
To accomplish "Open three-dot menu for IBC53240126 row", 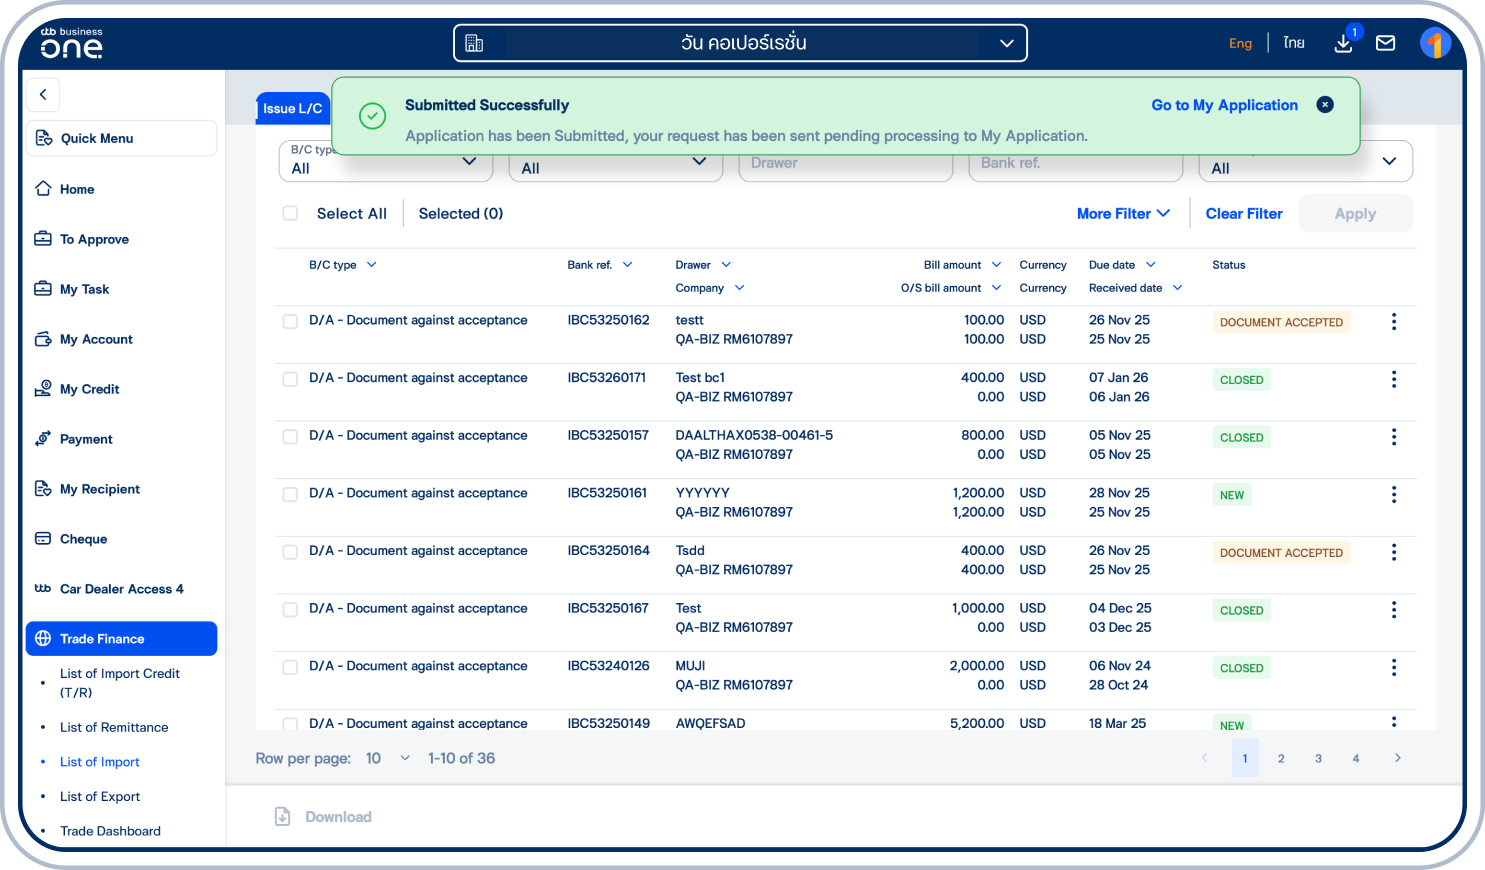I will pos(1393,668).
